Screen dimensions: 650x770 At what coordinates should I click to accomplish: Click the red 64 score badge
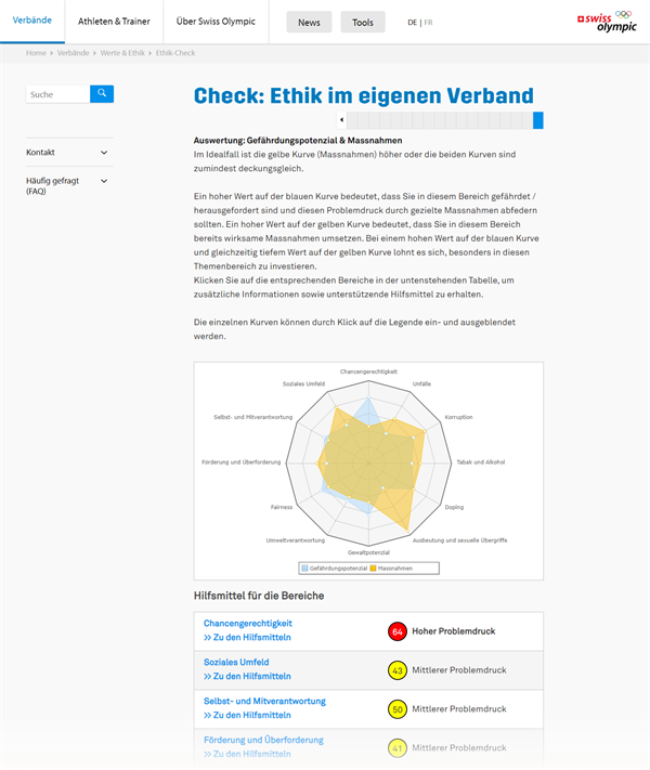397,632
